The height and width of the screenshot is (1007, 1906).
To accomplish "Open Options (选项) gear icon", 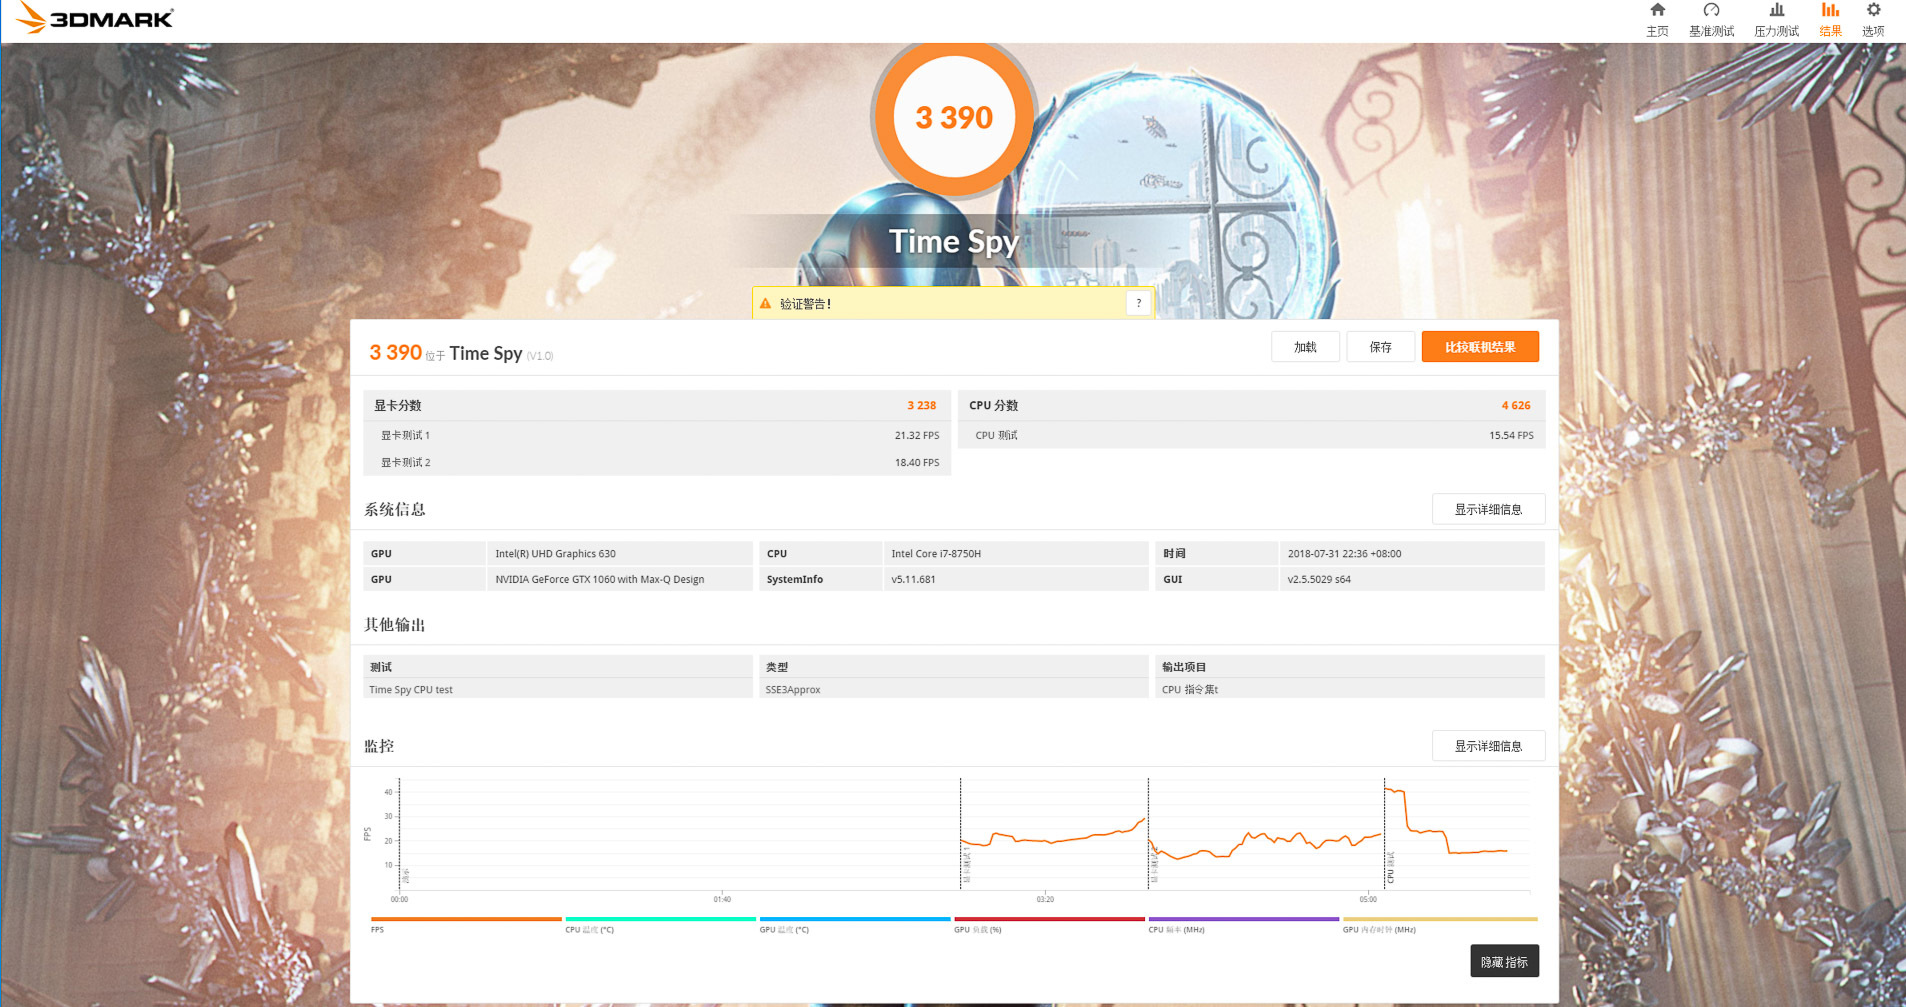I will [x=1873, y=12].
